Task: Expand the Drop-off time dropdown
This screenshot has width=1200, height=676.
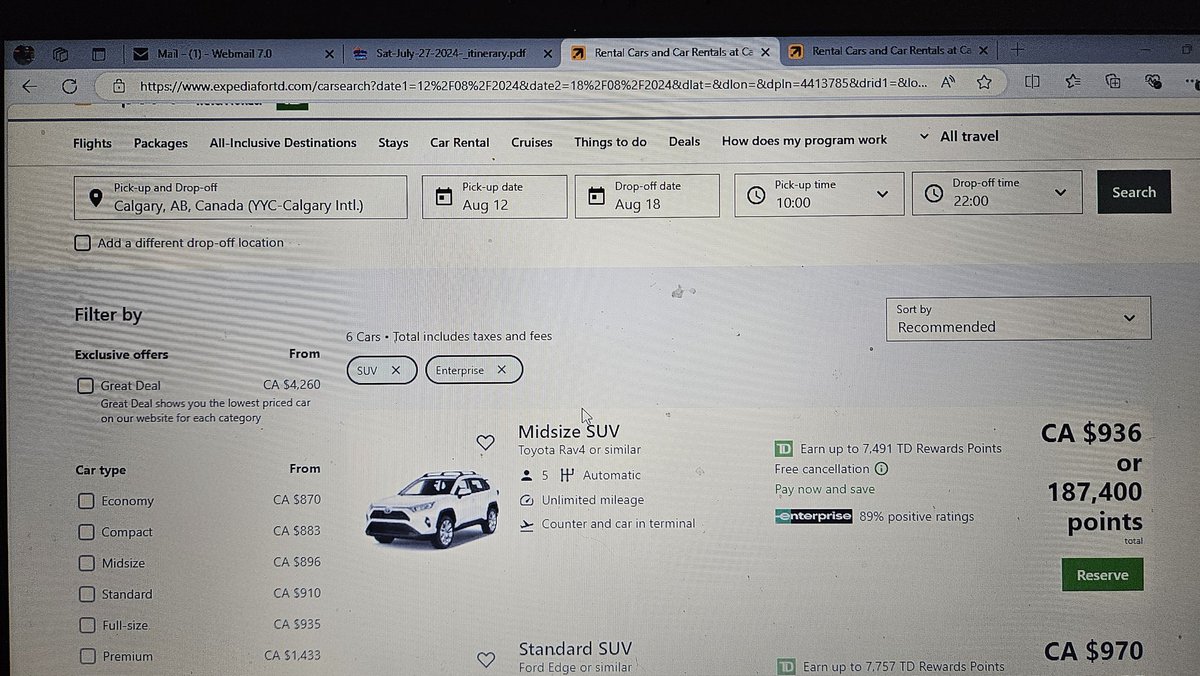Action: 1060,192
